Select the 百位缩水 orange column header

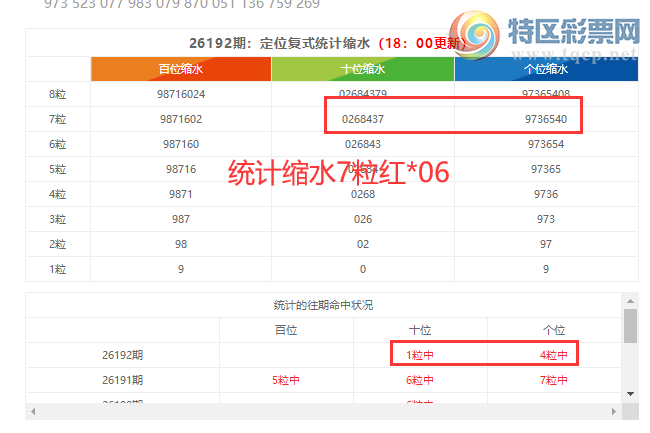181,69
